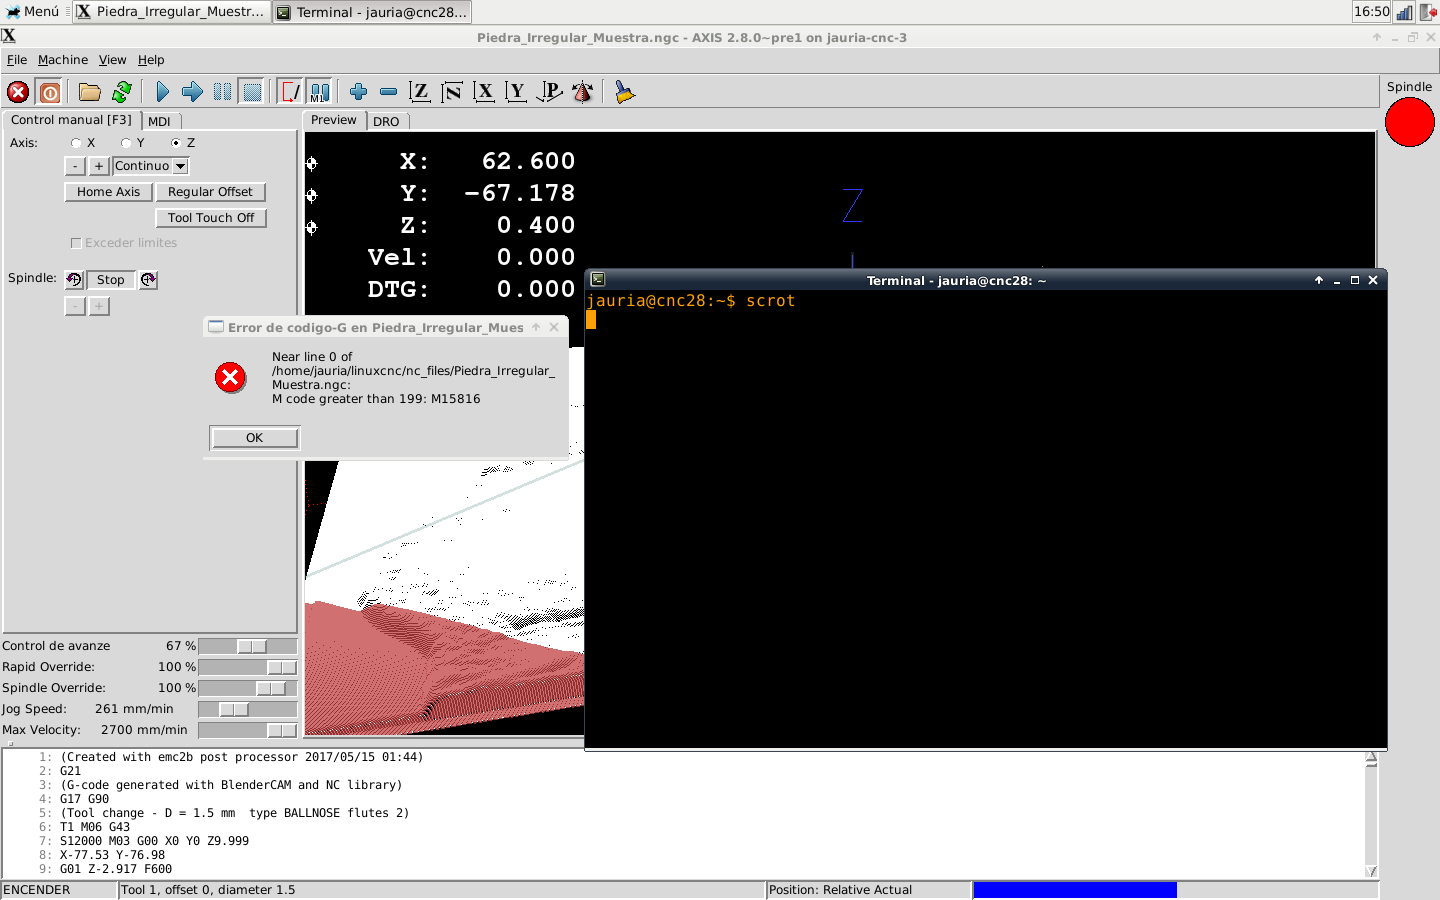Viewport: 1440px width, 900px height.
Task: Open a G-code file with folder icon
Action: (x=90, y=92)
